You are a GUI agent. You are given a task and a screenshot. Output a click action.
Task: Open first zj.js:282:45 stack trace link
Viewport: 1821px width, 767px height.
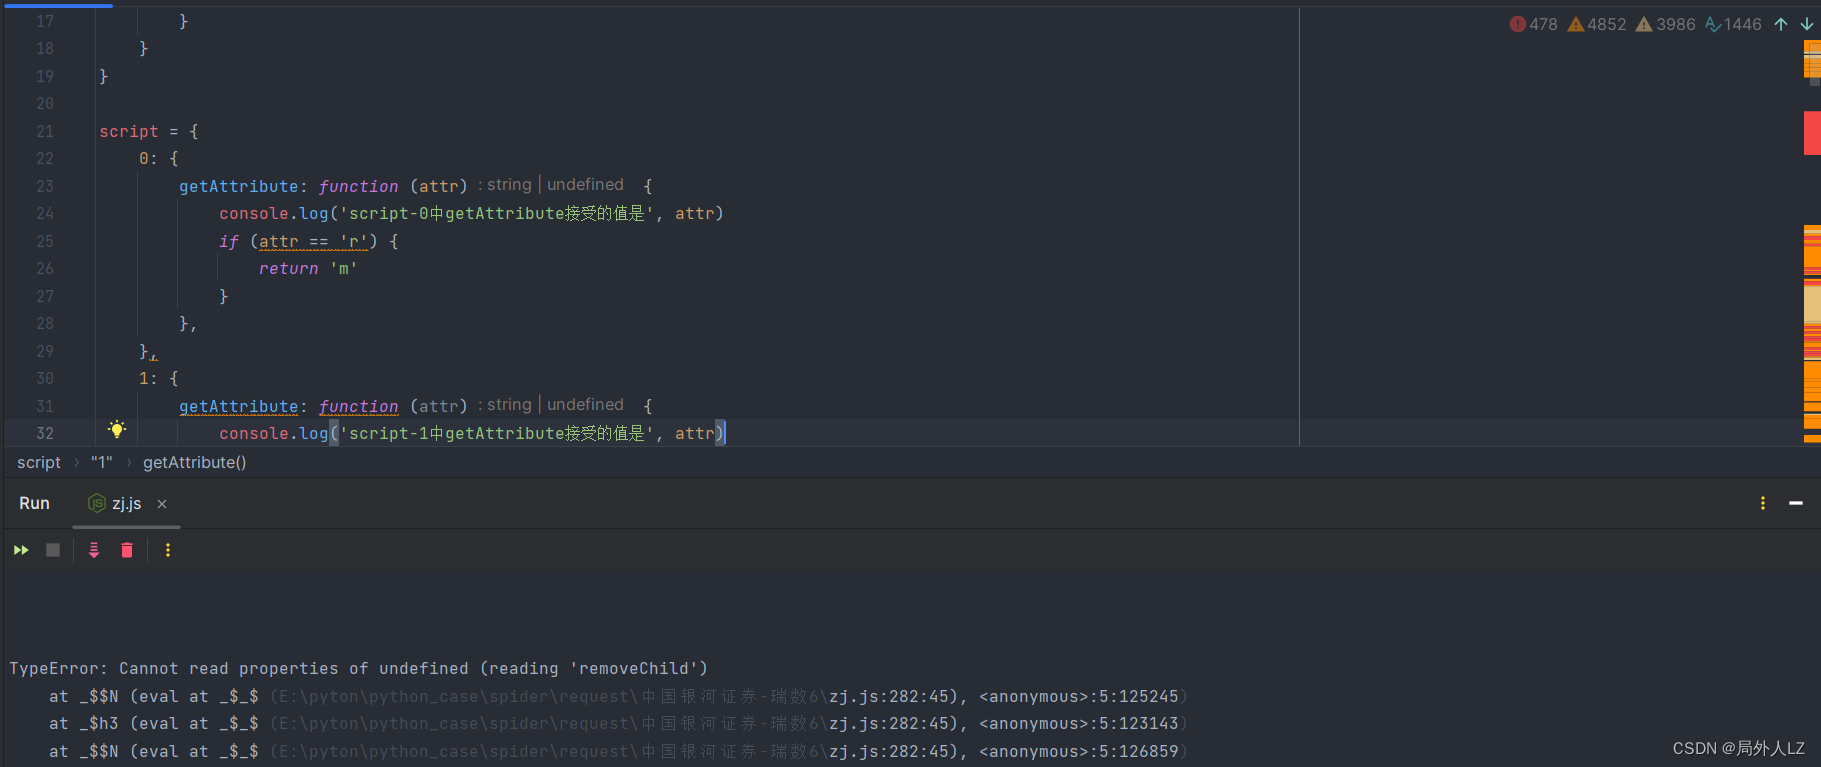[x=891, y=696]
